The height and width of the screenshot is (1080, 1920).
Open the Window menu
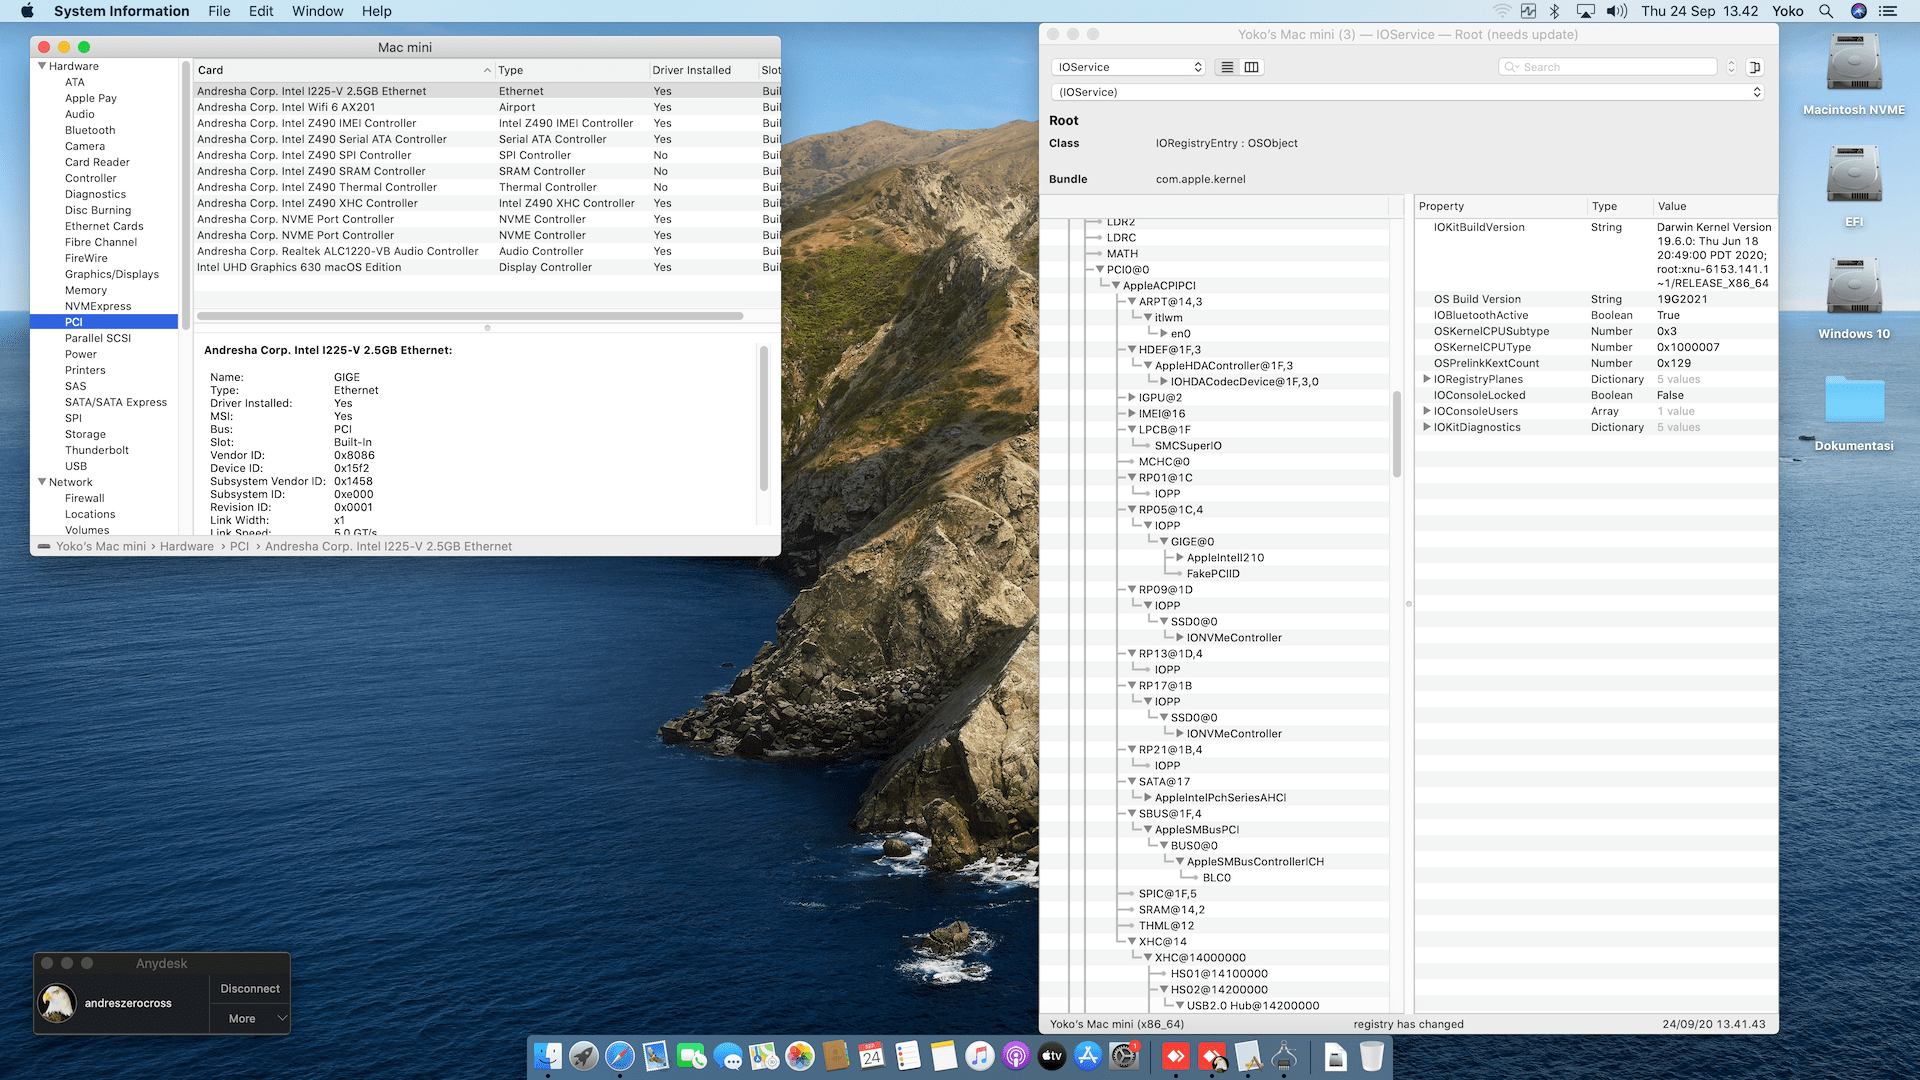[x=317, y=11]
